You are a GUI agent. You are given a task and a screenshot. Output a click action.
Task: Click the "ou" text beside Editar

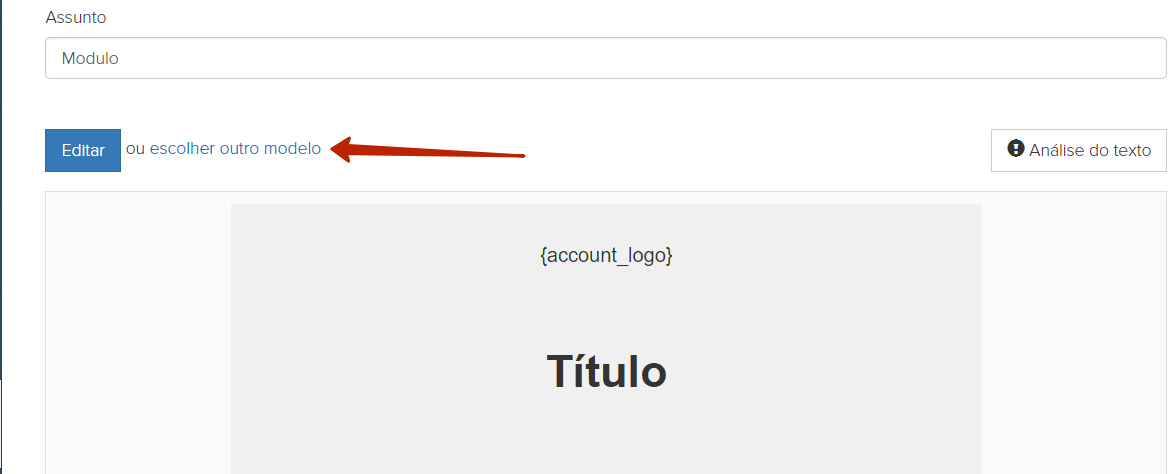coord(135,149)
